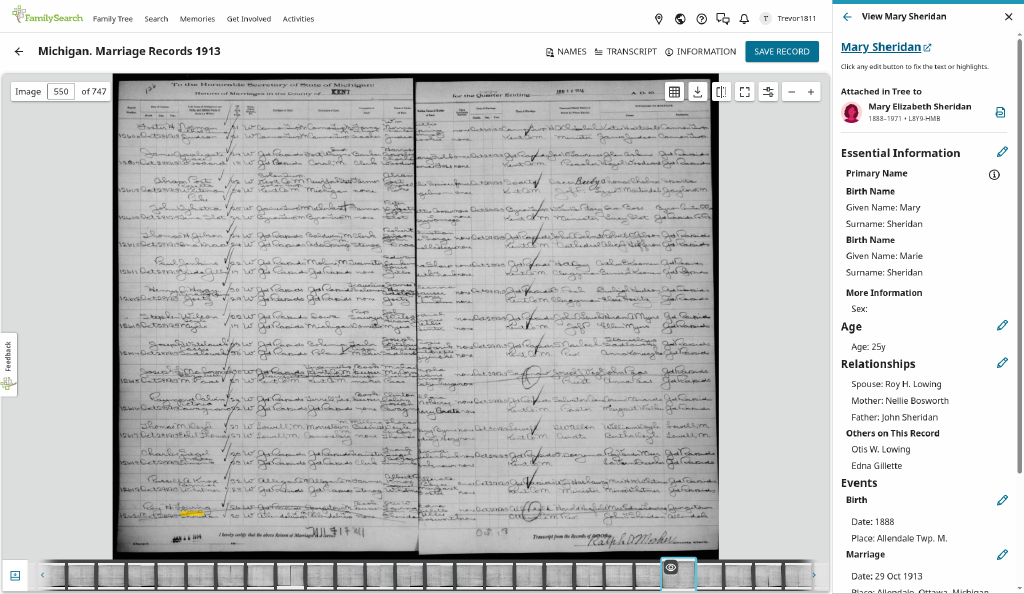The height and width of the screenshot is (594, 1024).
Task: Show the INFORMATION tab
Action: 700,52
